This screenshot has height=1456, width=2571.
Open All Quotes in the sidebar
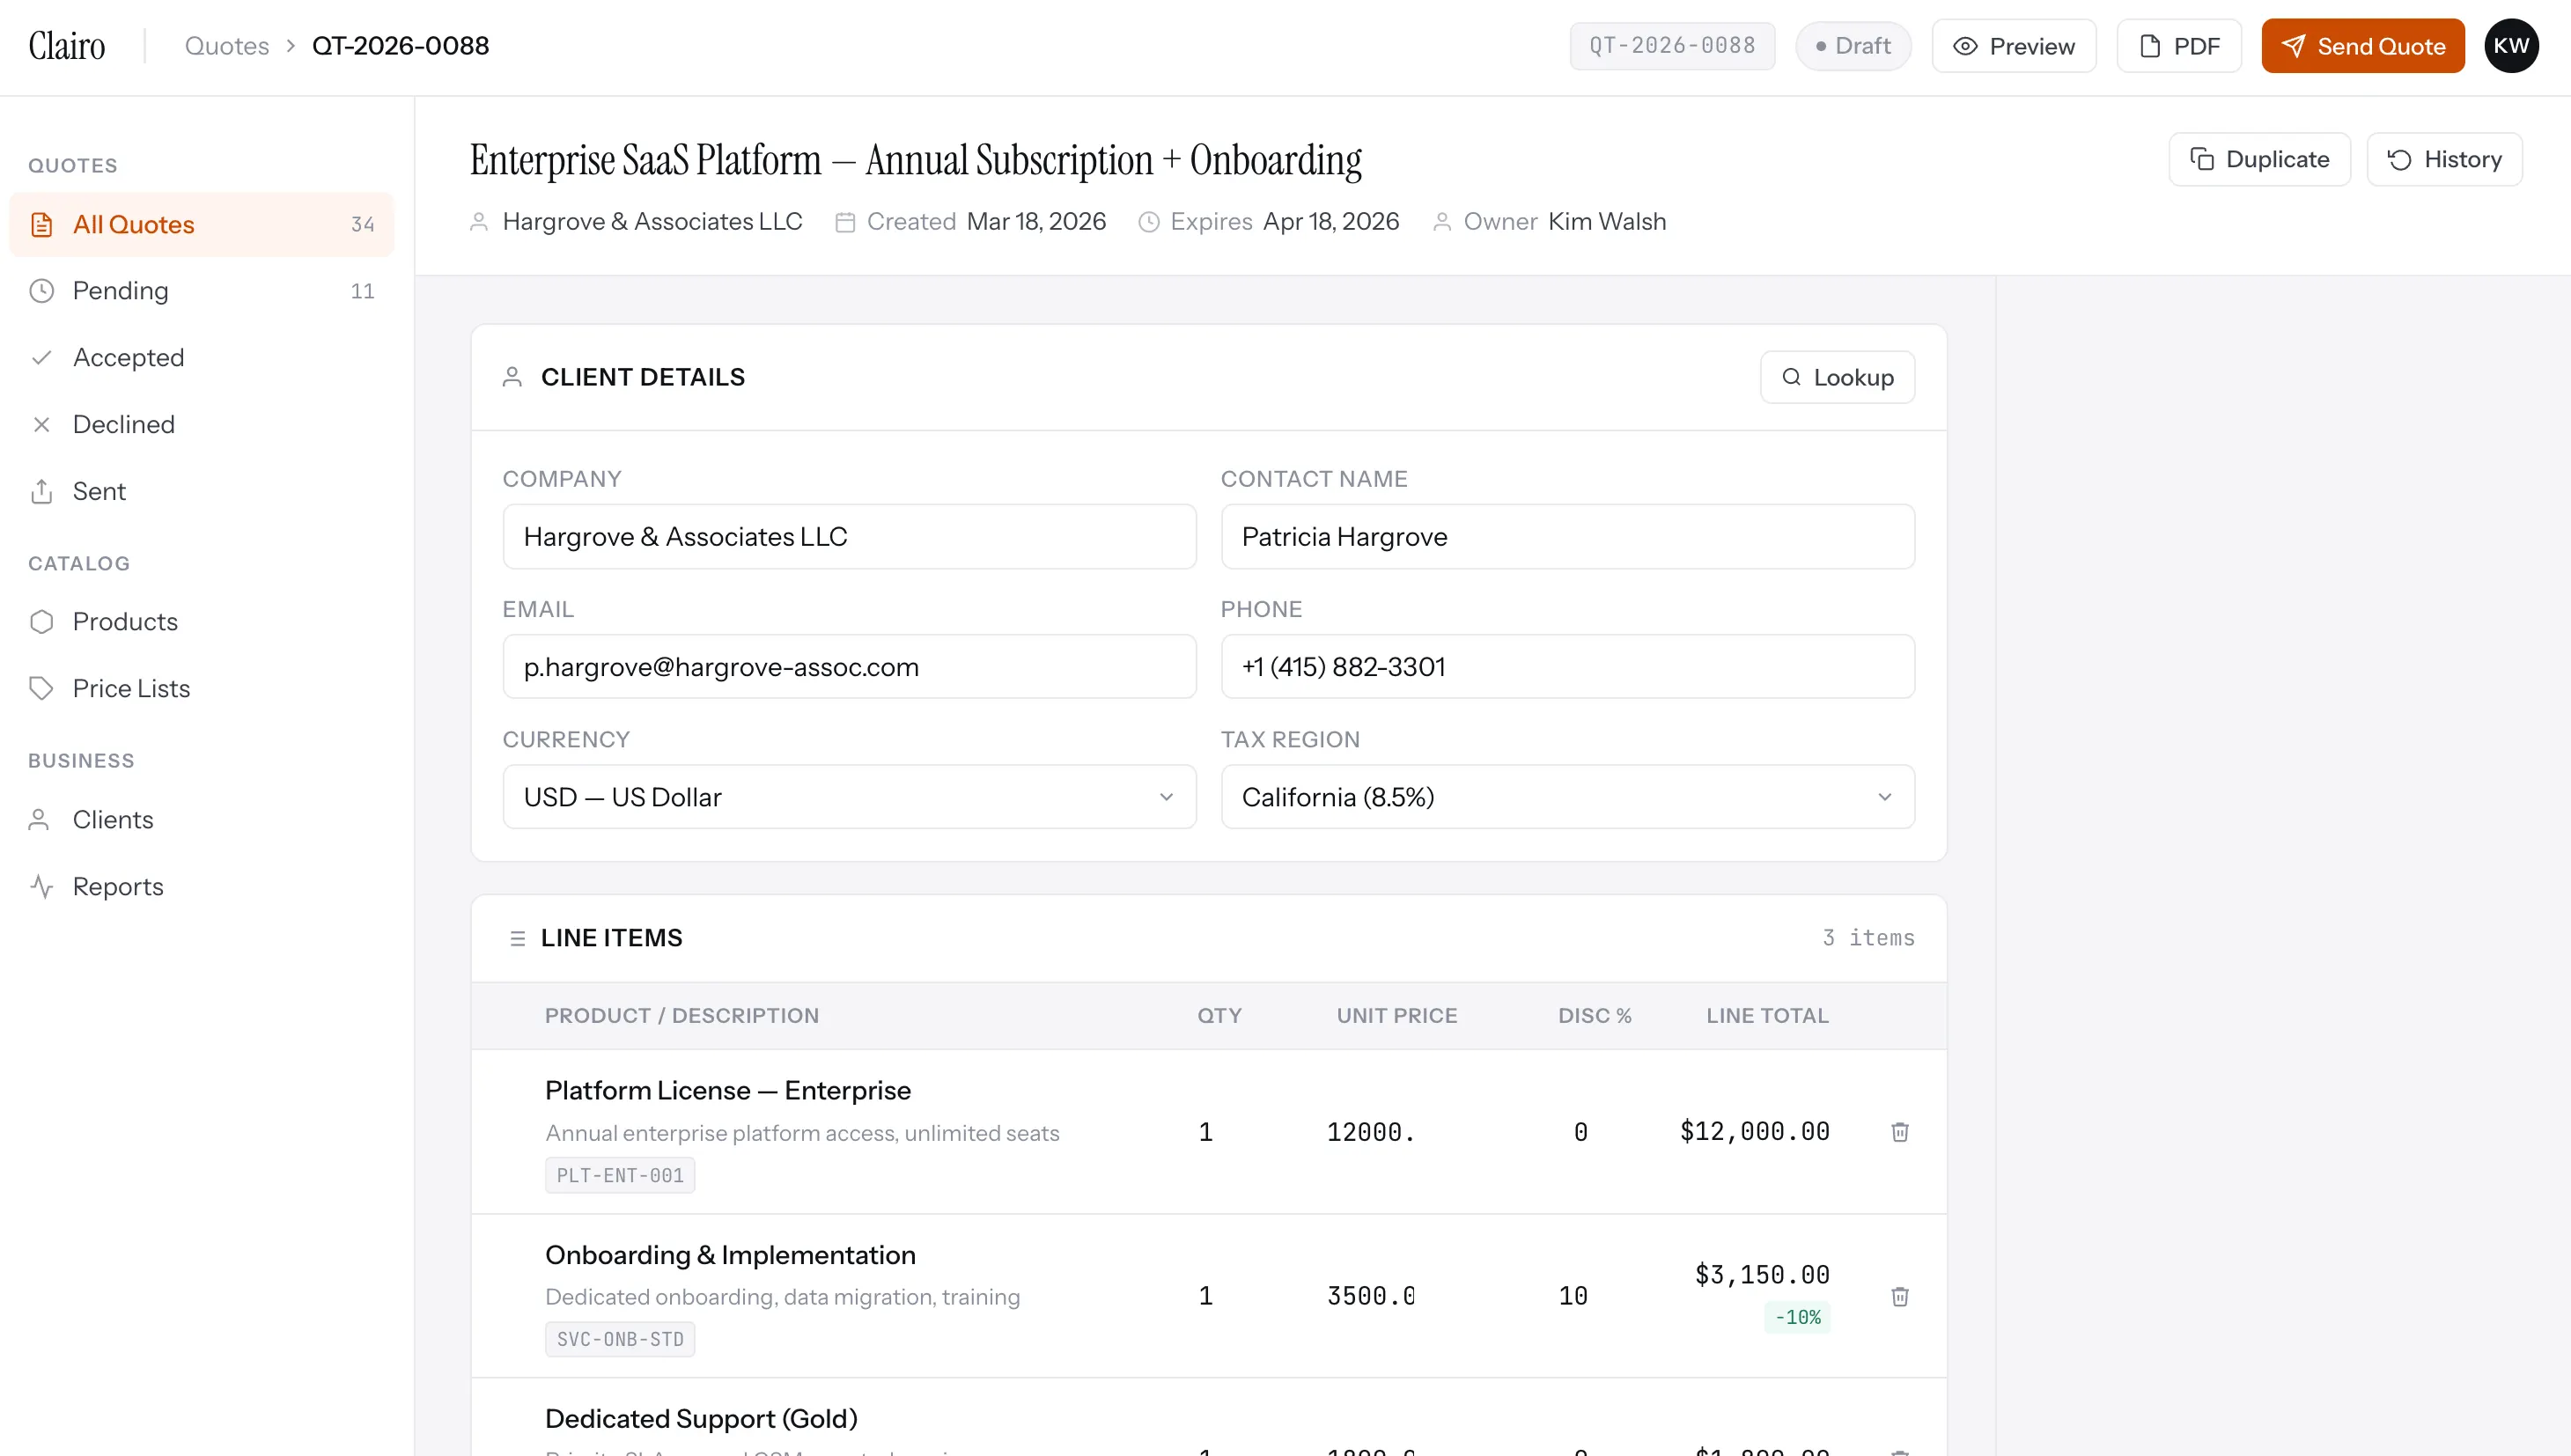pyautogui.click(x=201, y=225)
